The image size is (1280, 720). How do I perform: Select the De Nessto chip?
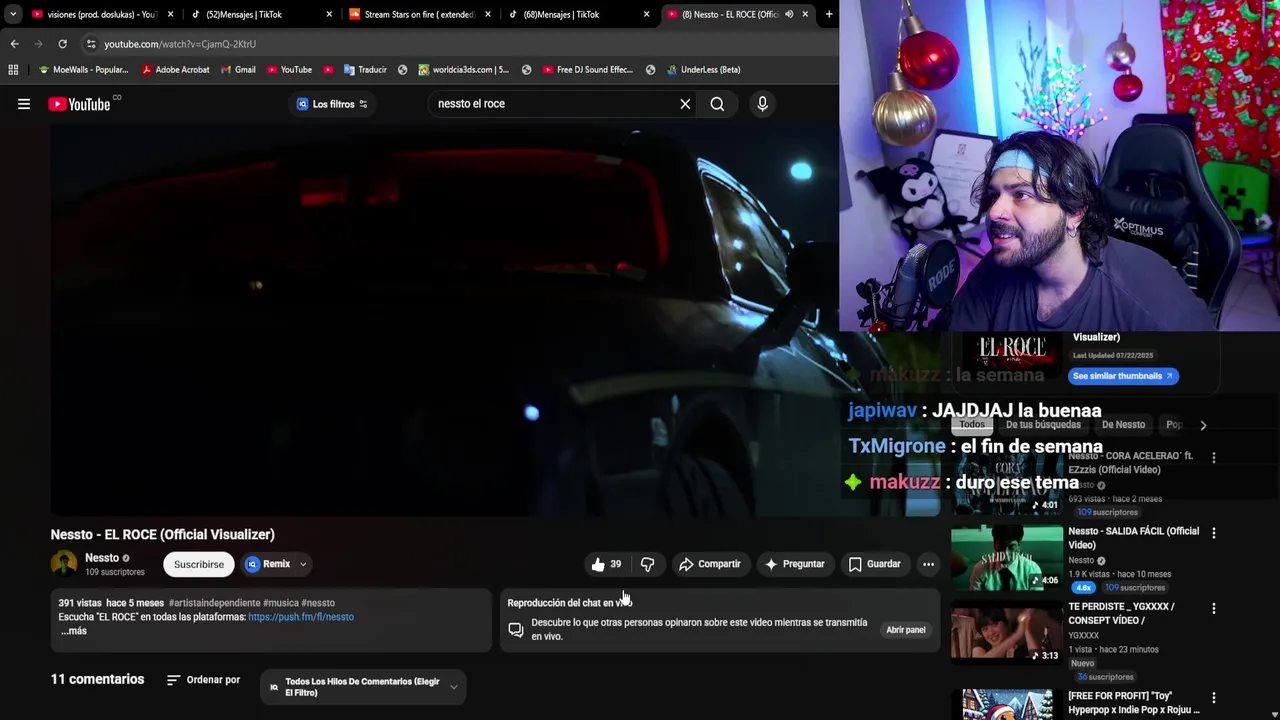tap(1123, 425)
